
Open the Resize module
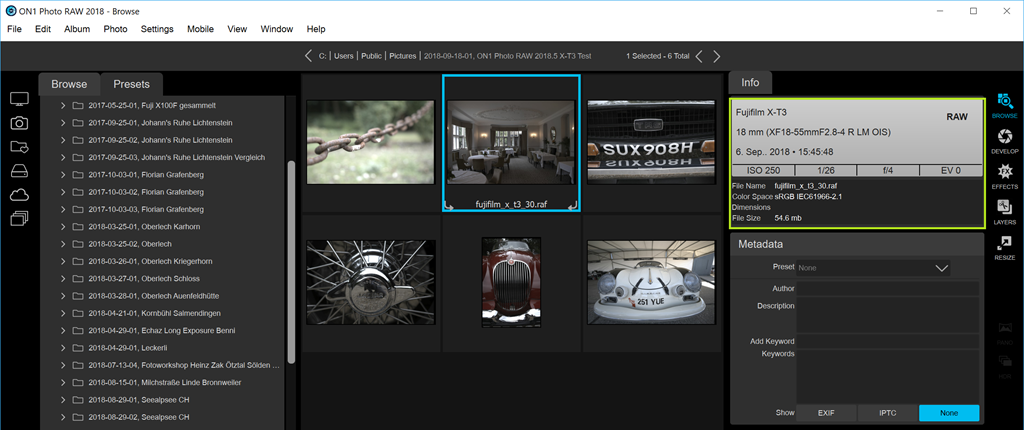1004,246
